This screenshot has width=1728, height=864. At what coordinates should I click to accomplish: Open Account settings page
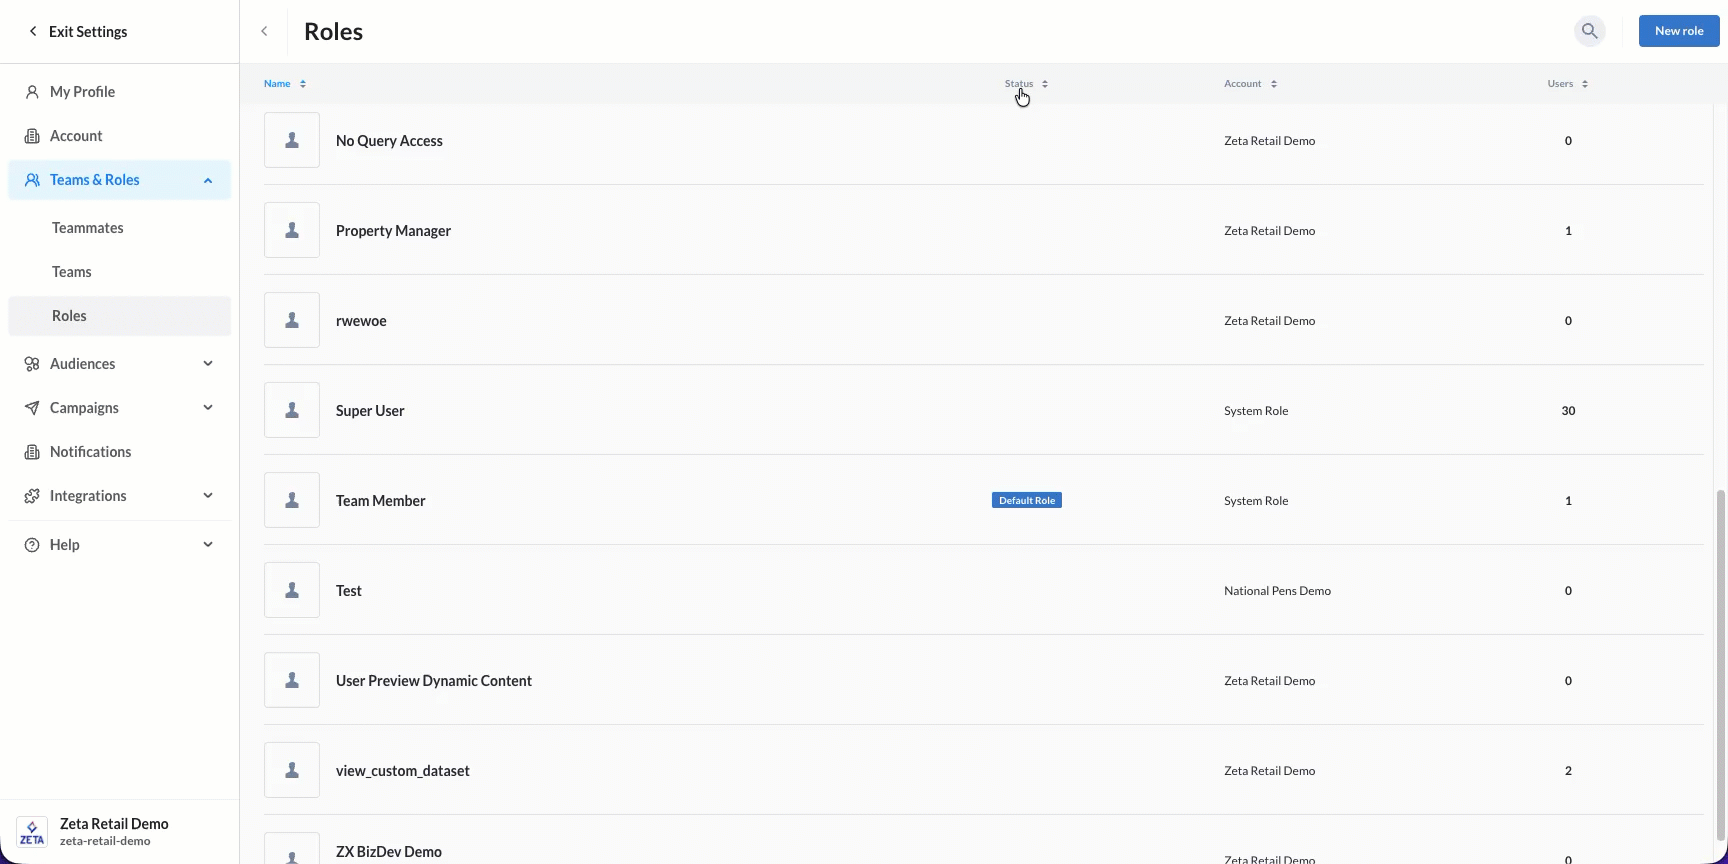coord(119,136)
